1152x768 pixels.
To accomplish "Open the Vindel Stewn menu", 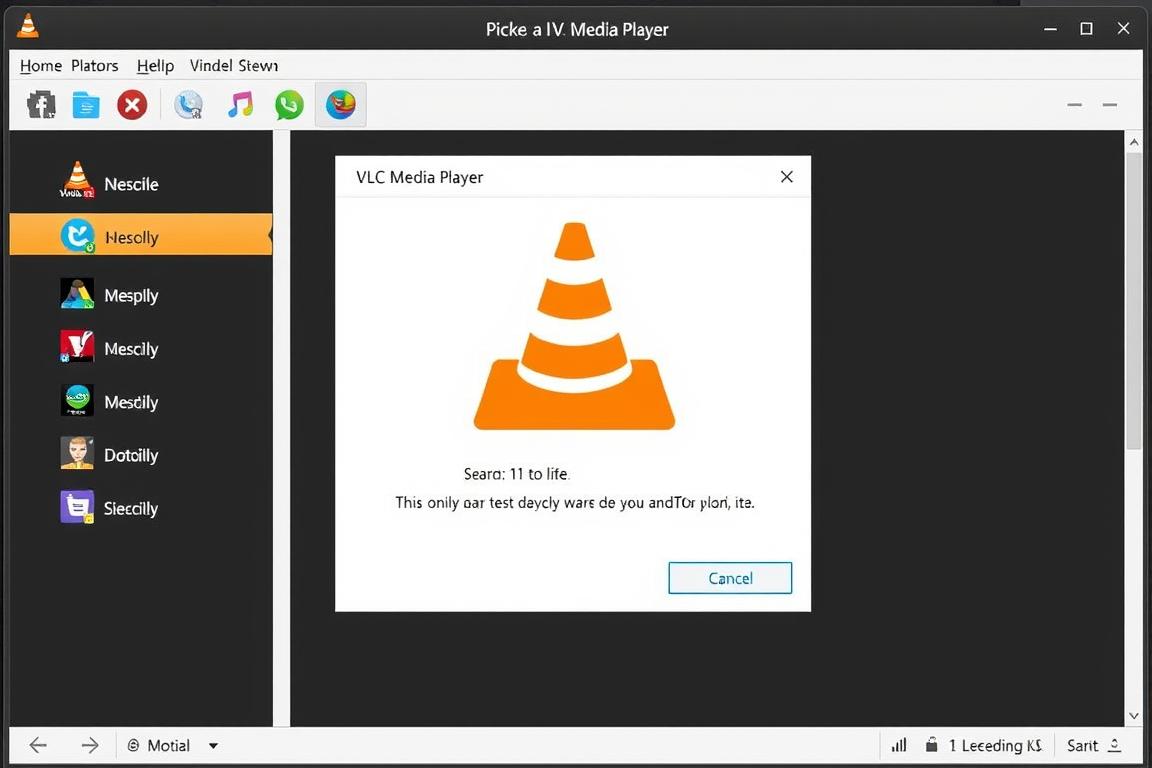I will click(x=234, y=65).
